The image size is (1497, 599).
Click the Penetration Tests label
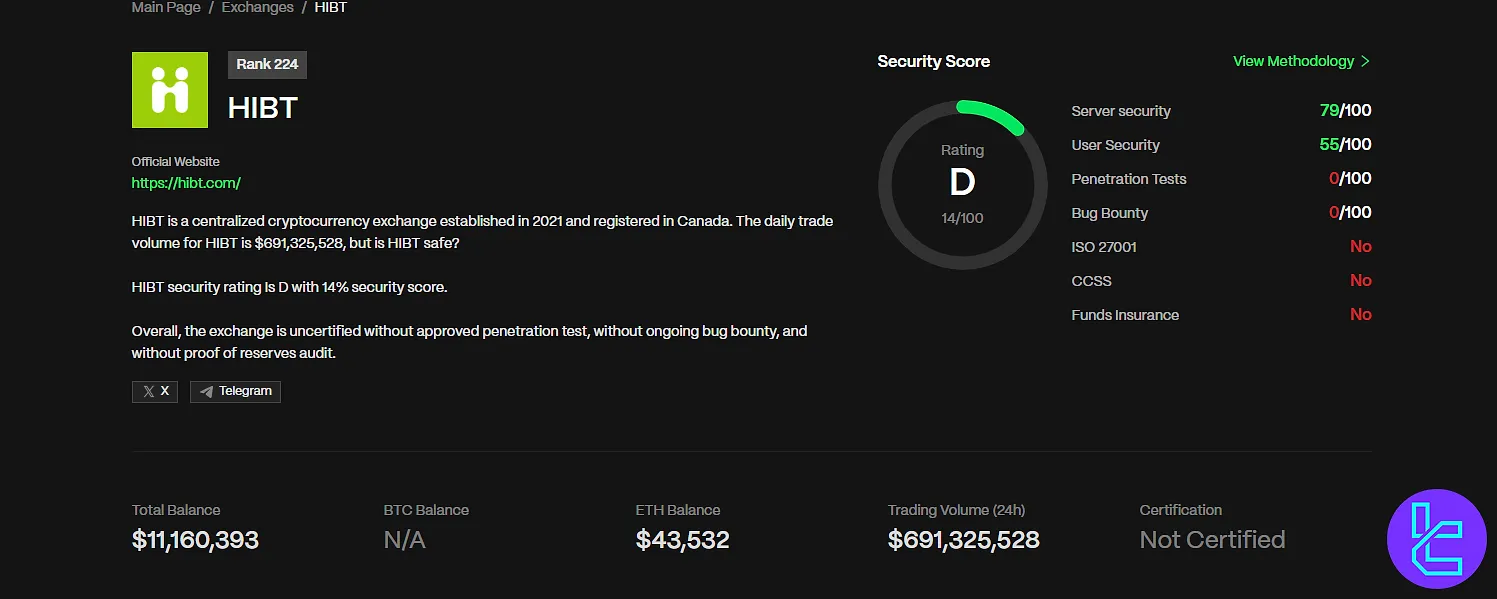tap(1129, 179)
